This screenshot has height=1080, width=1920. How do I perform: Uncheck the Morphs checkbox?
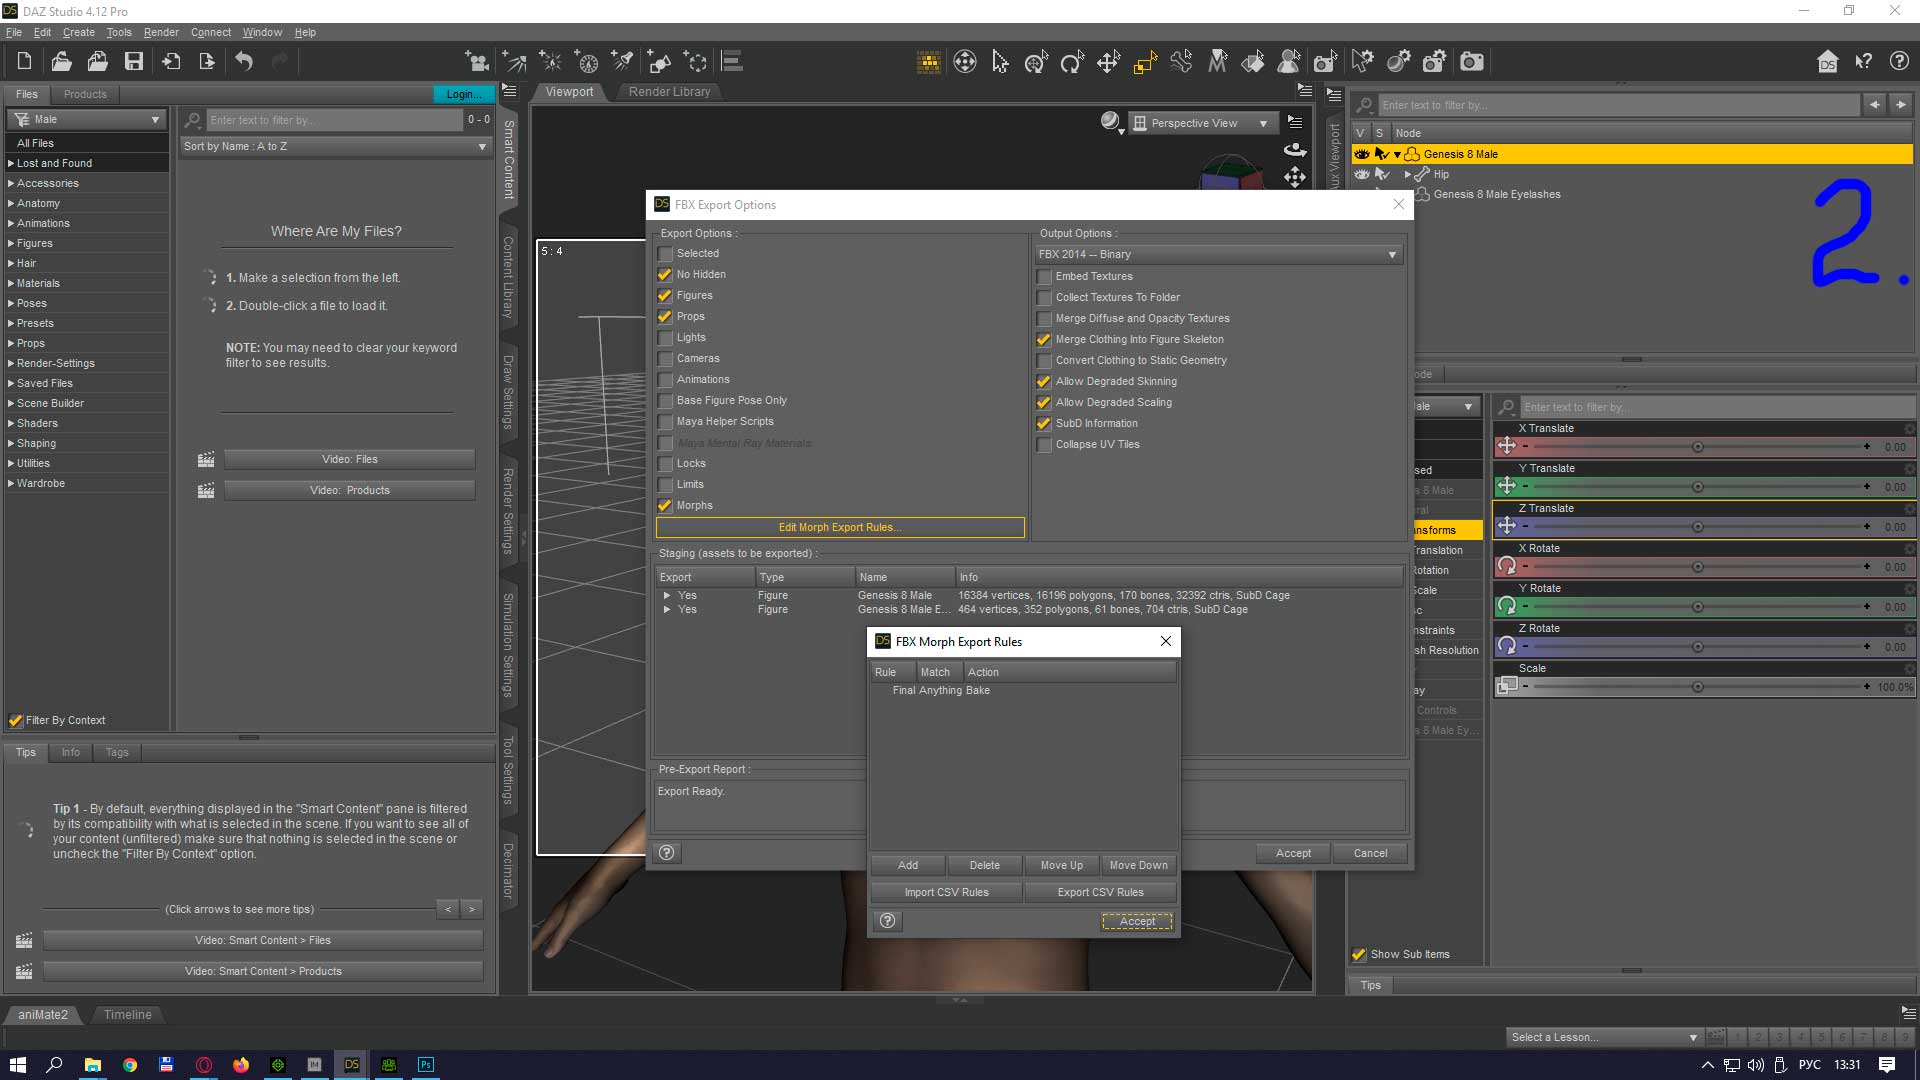[x=665, y=506]
